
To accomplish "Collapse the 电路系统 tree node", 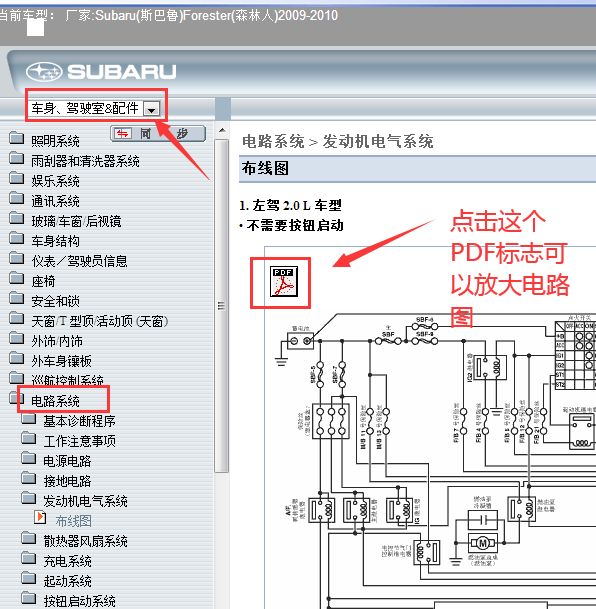I will tap(56, 401).
